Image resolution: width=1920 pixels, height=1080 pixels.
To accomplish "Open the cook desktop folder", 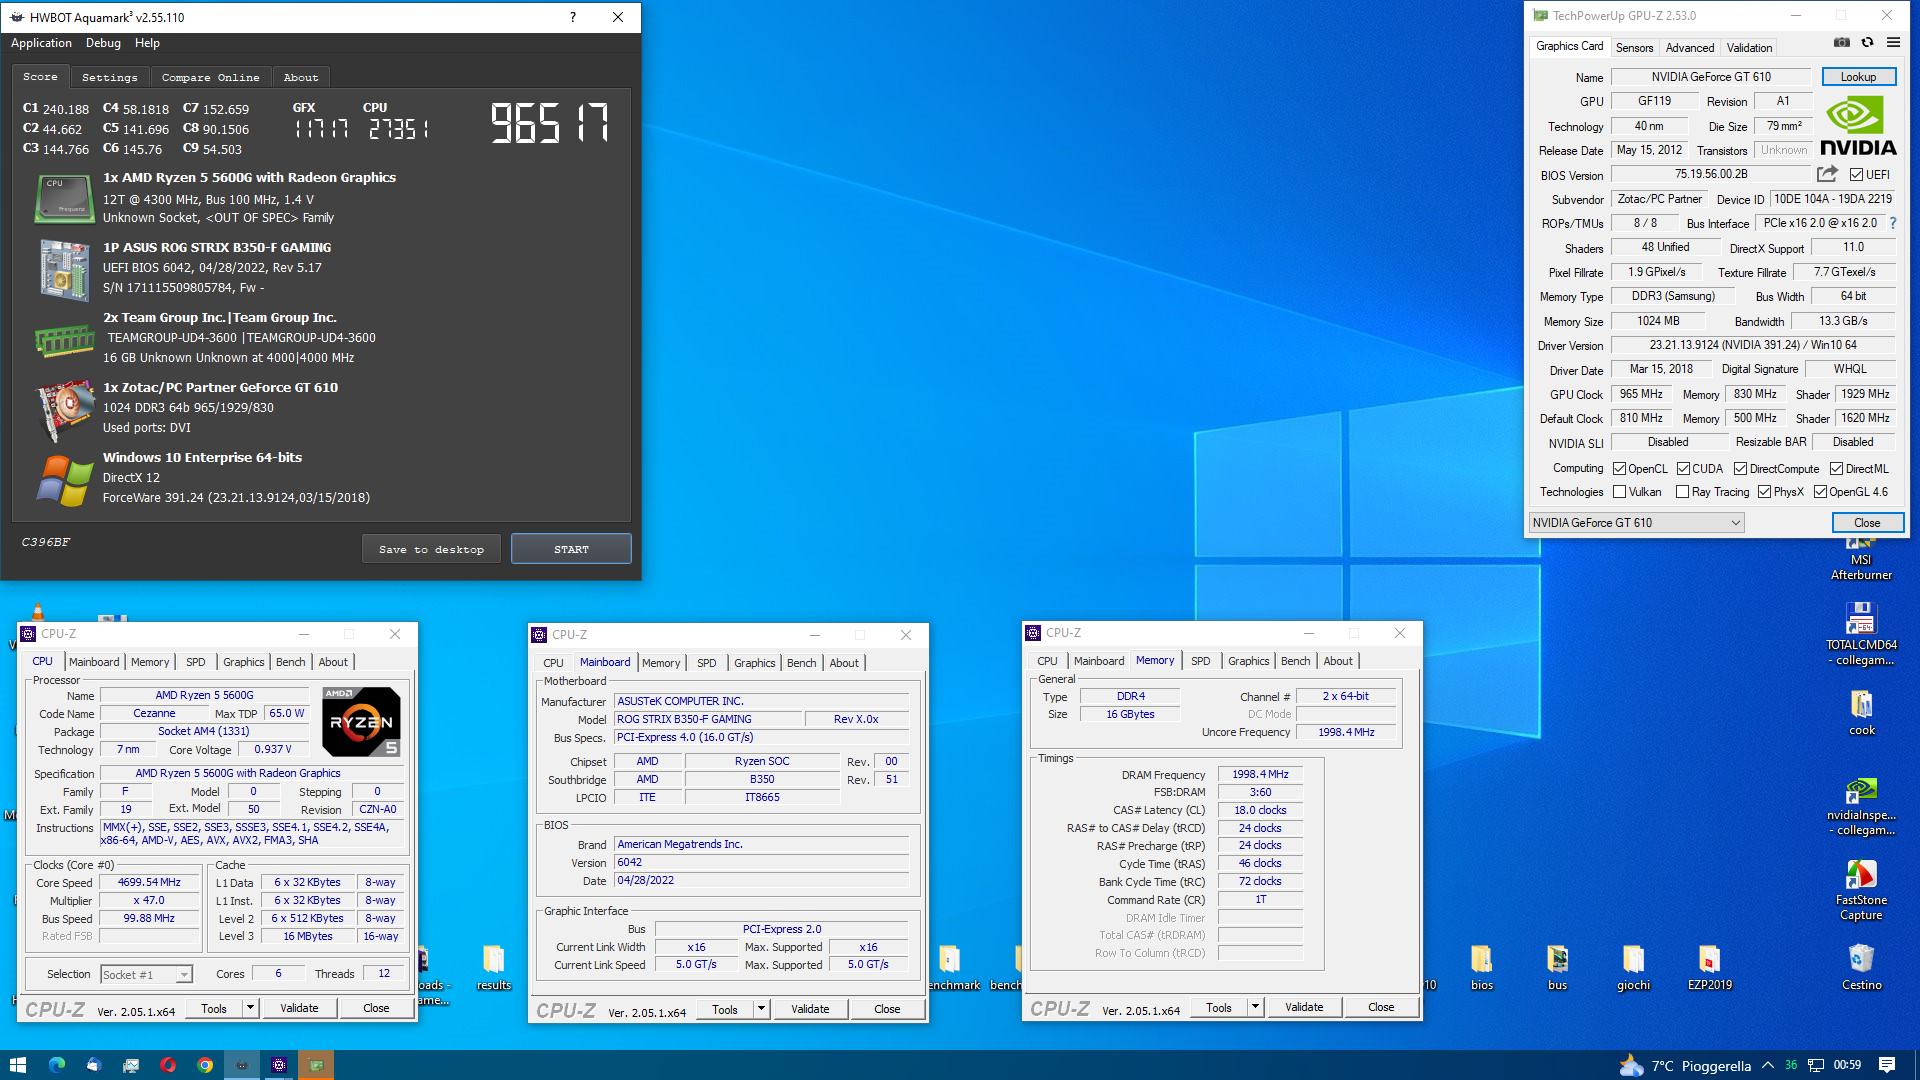I will 1861,712.
